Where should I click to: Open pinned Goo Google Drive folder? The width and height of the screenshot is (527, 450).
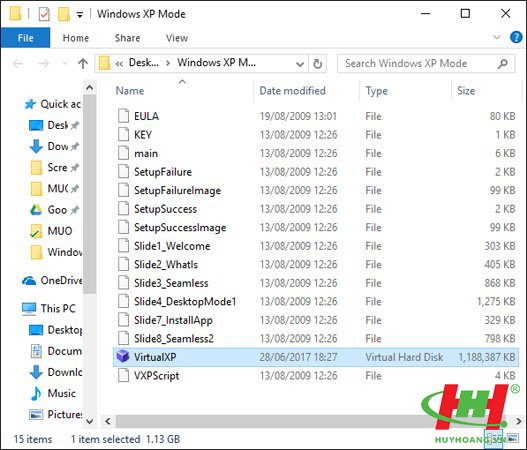pos(54,210)
